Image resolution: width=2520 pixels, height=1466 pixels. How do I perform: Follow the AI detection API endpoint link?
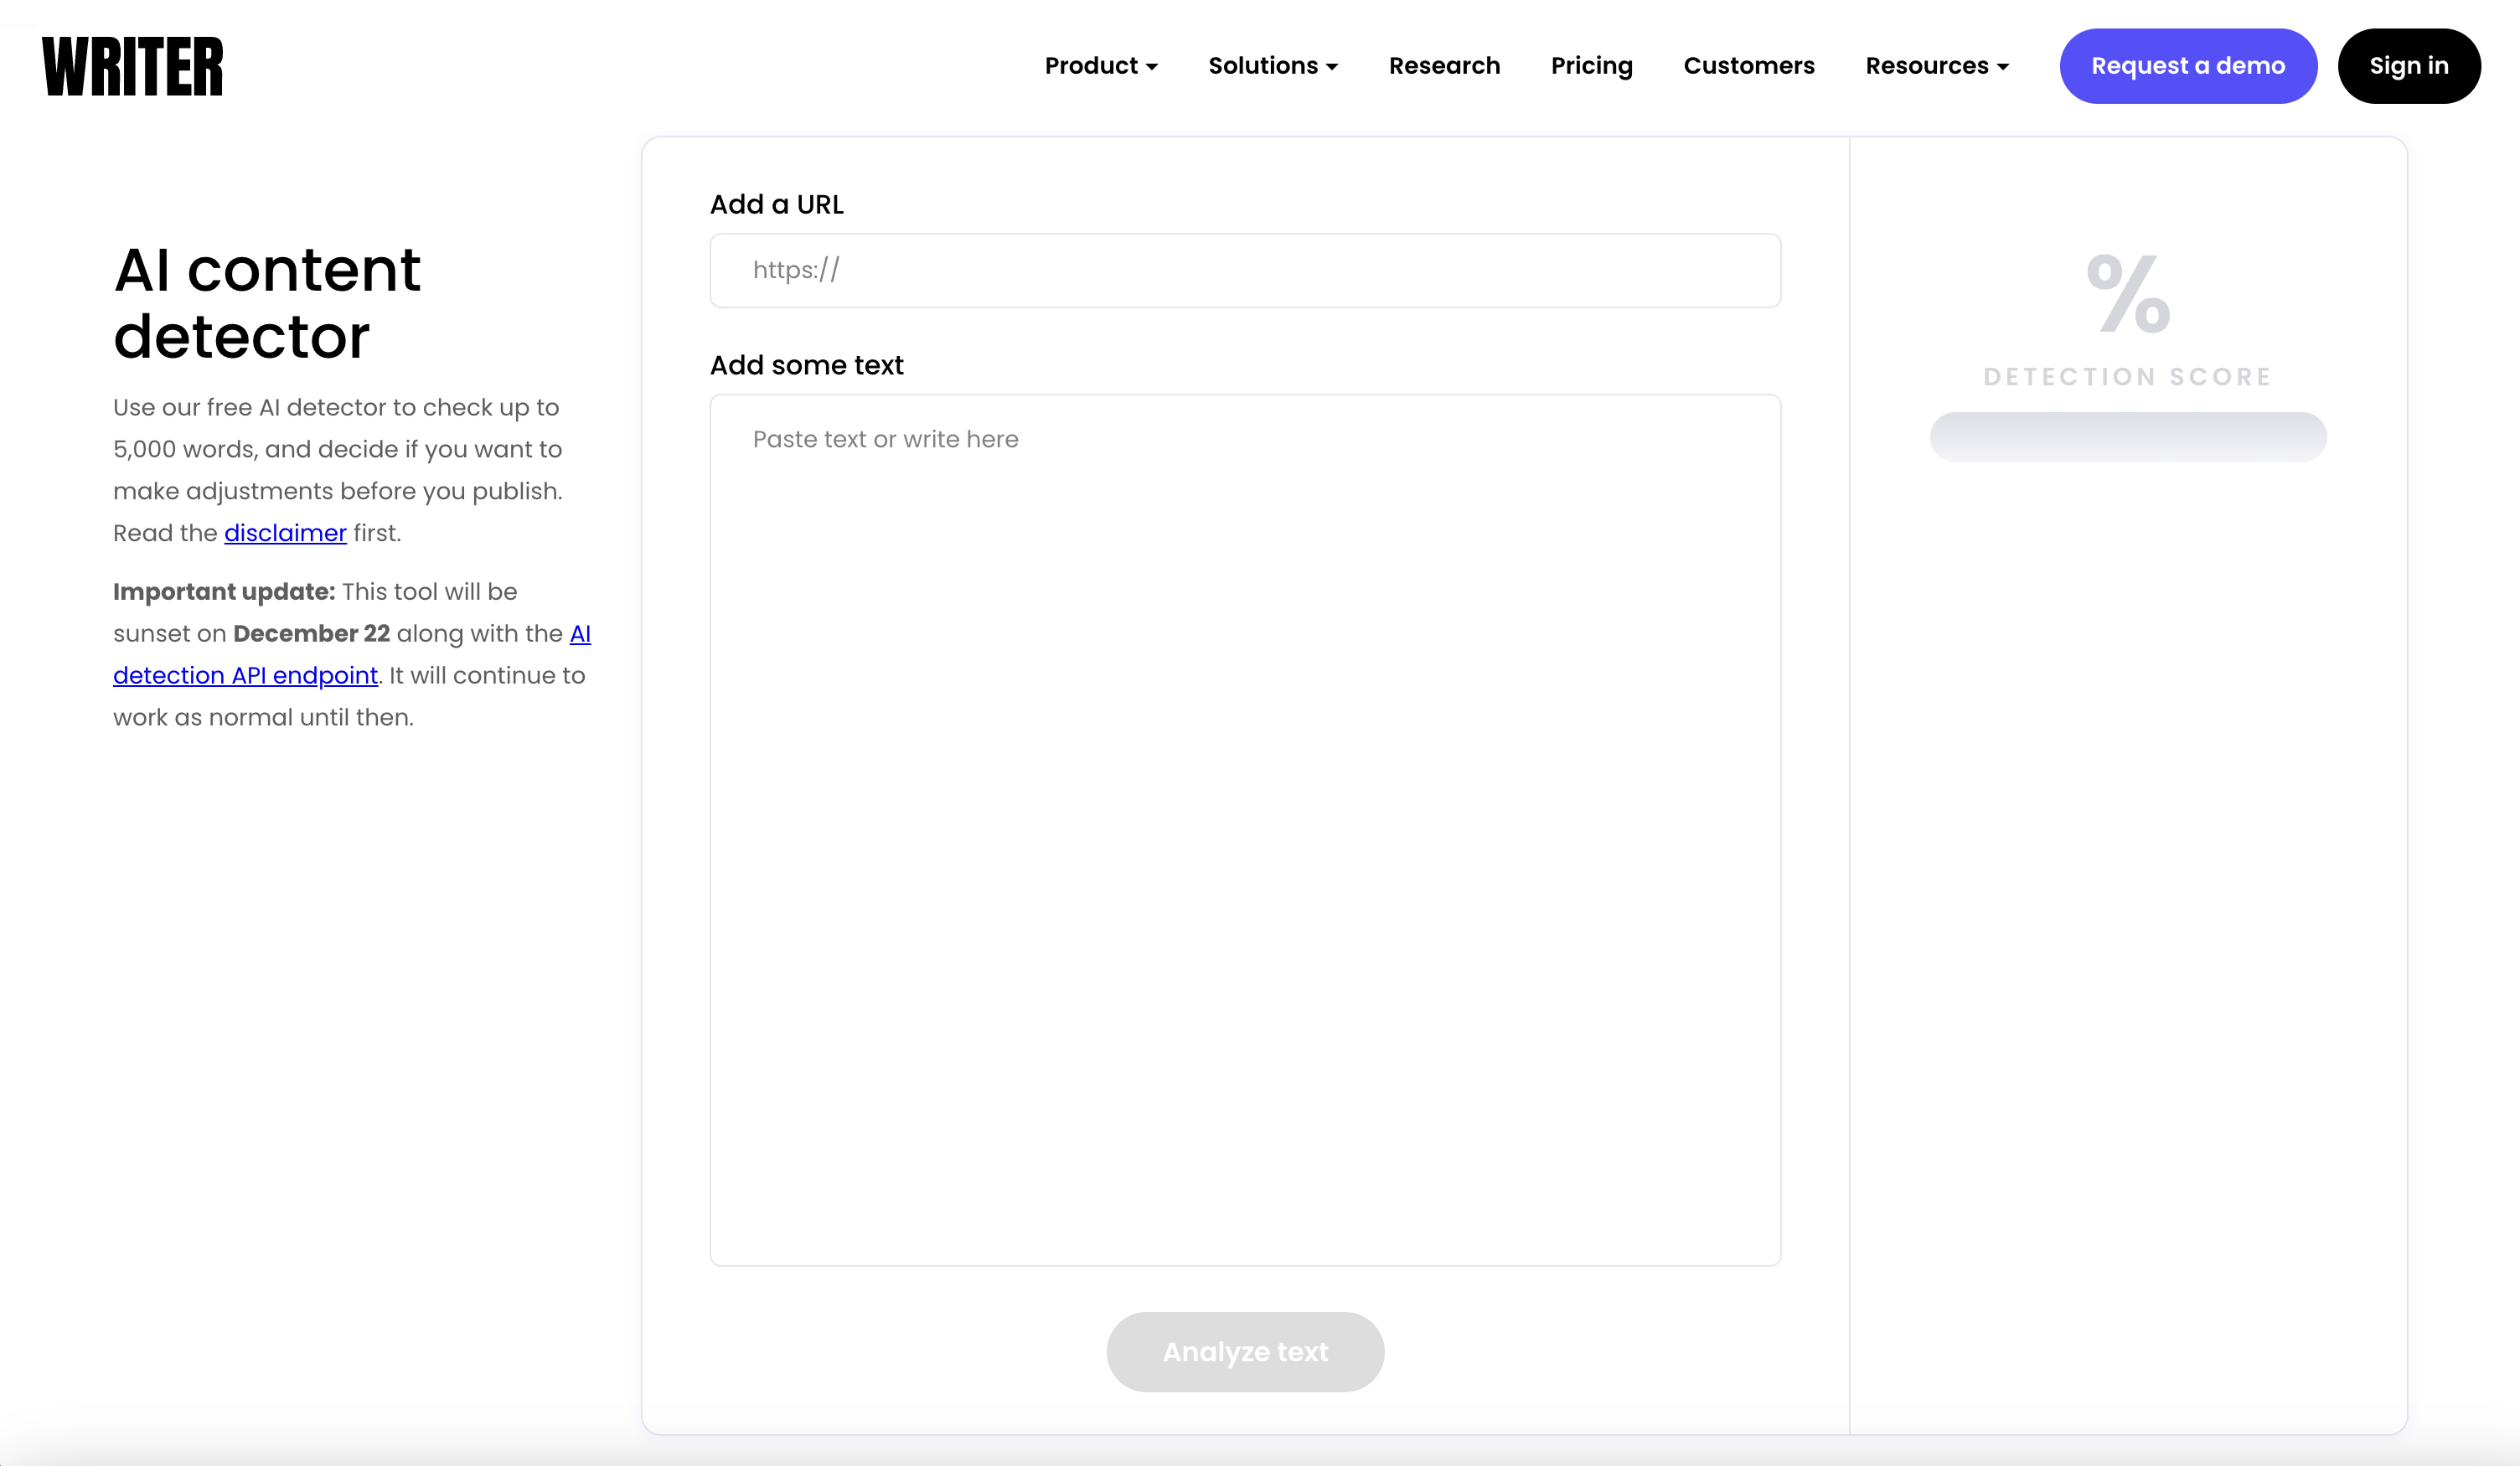[x=245, y=676]
